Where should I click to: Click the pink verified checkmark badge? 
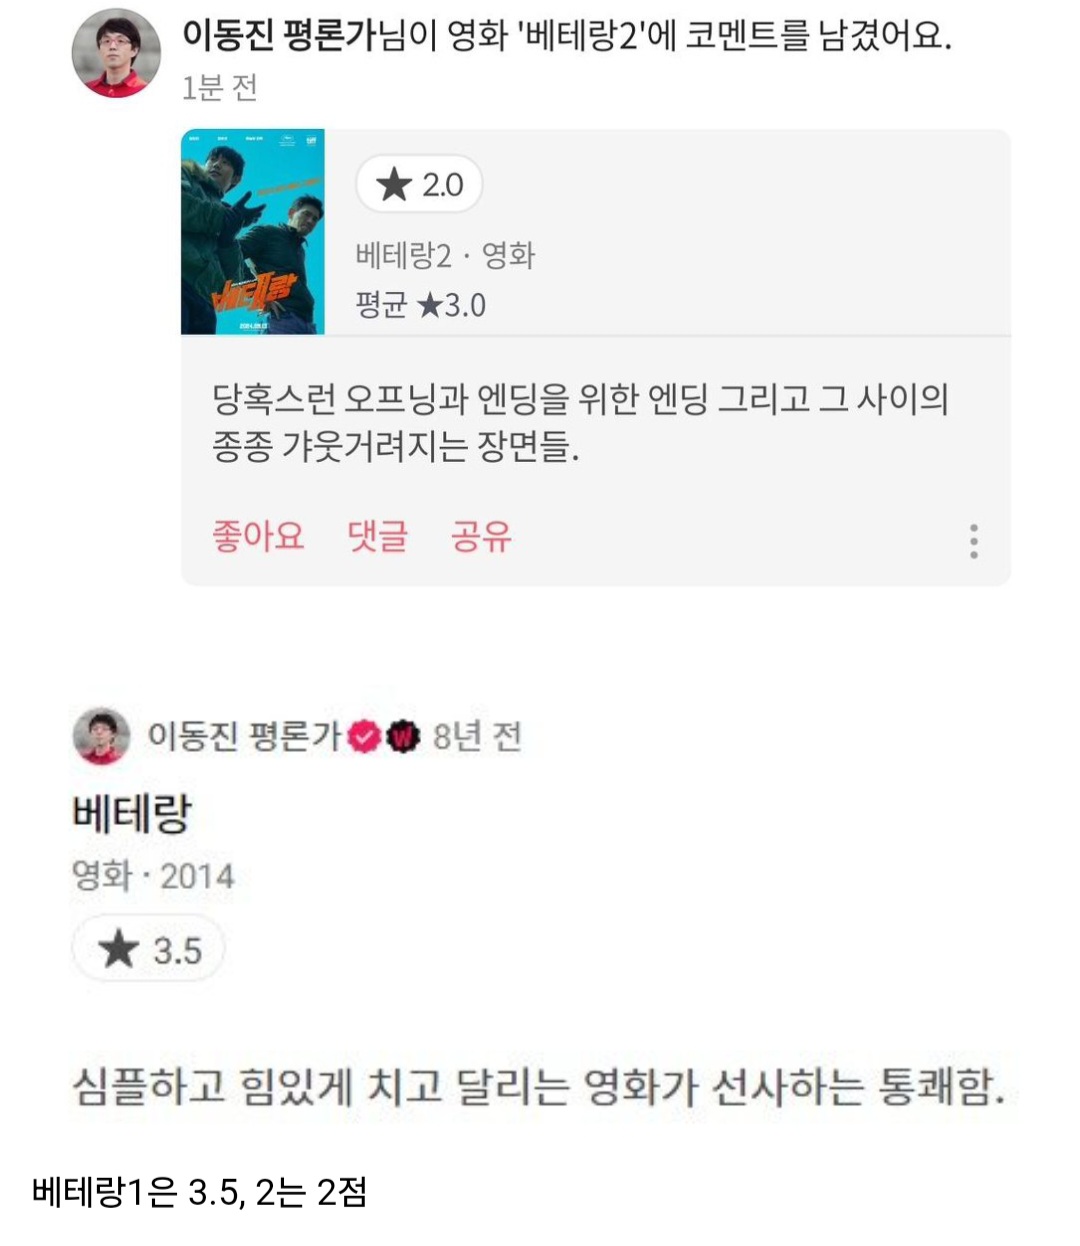[x=364, y=737]
